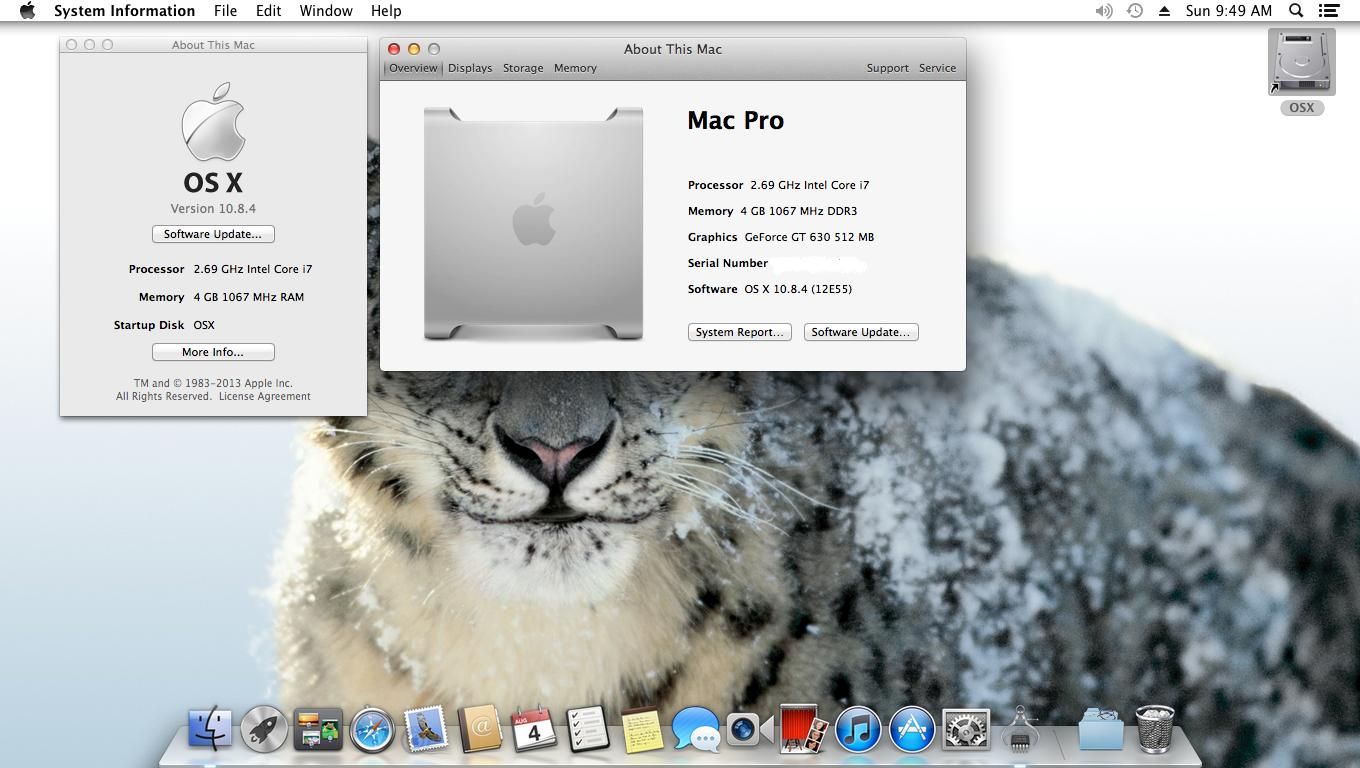1360x768 pixels.
Task: Open the Trash in the Dock
Action: coord(1155,729)
